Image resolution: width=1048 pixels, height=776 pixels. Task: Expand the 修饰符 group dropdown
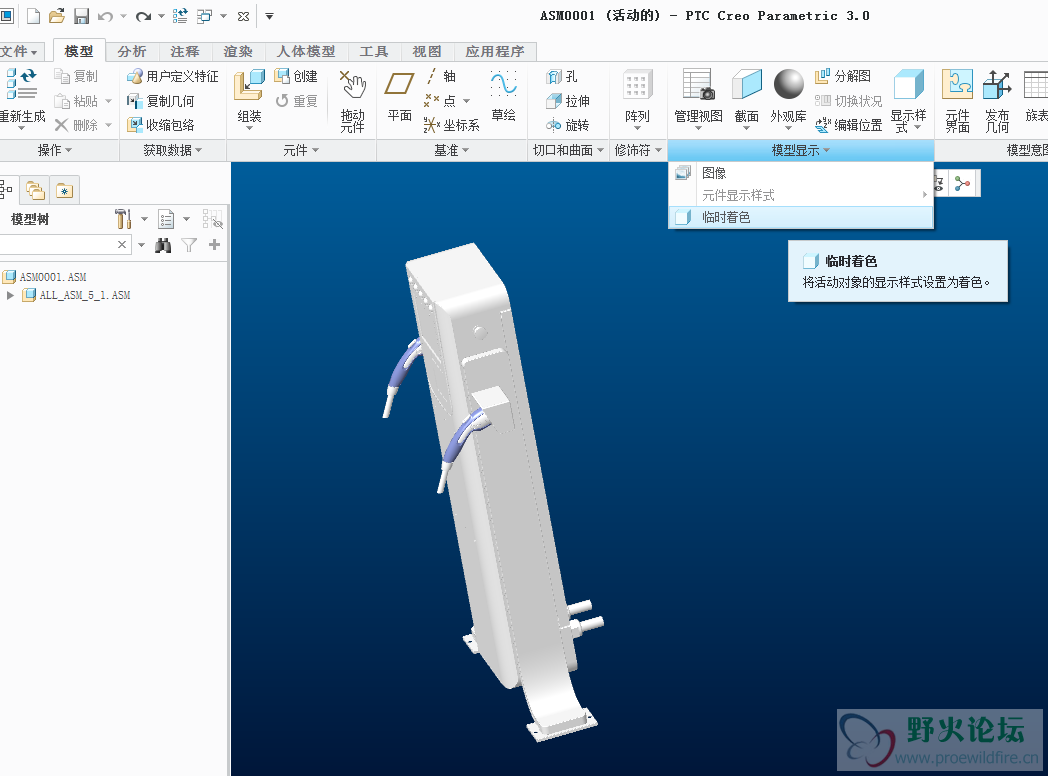tap(638, 150)
